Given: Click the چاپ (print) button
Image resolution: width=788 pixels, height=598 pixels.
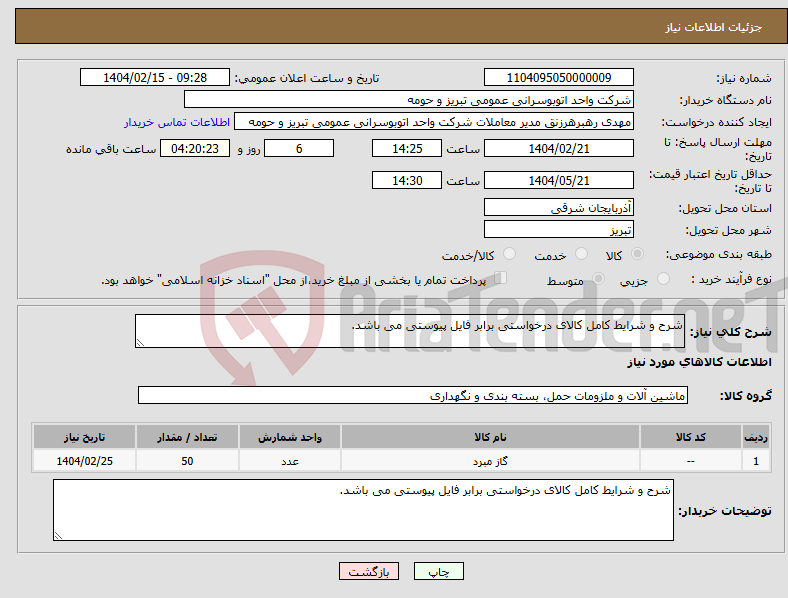Looking at the screenshot, I should [x=438, y=571].
